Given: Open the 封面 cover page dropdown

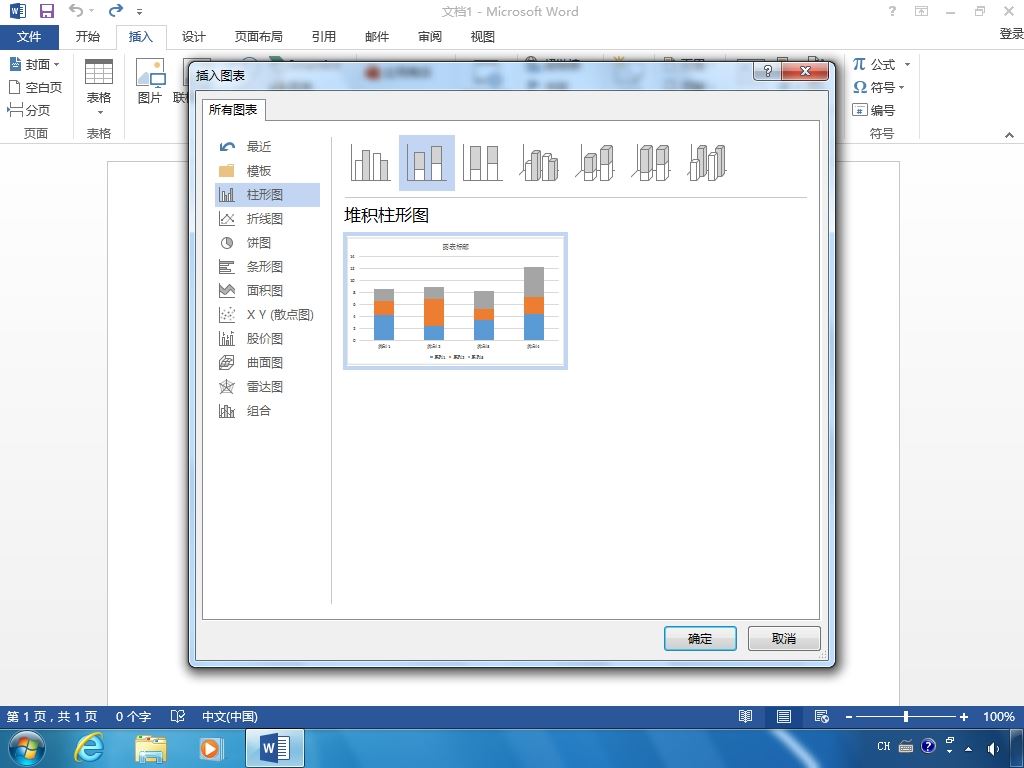Looking at the screenshot, I should [35, 64].
